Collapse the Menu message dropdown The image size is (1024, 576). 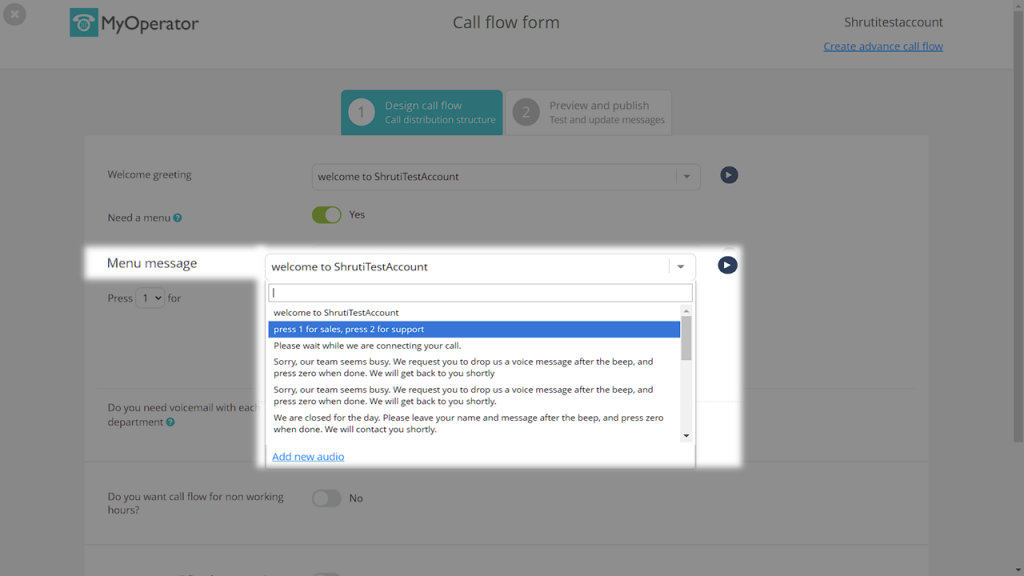click(680, 266)
